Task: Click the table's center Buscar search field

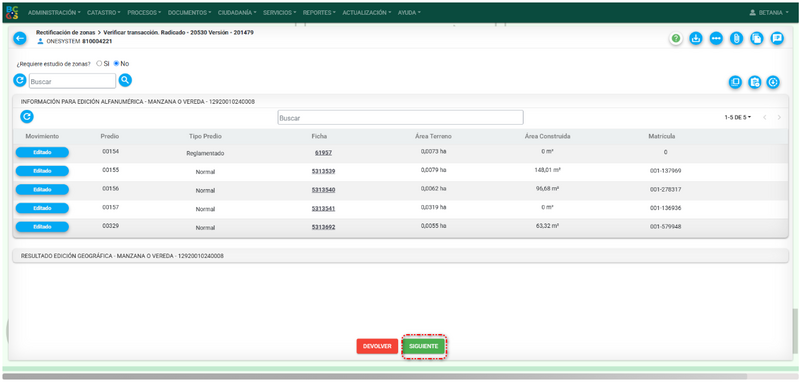Action: (401, 118)
